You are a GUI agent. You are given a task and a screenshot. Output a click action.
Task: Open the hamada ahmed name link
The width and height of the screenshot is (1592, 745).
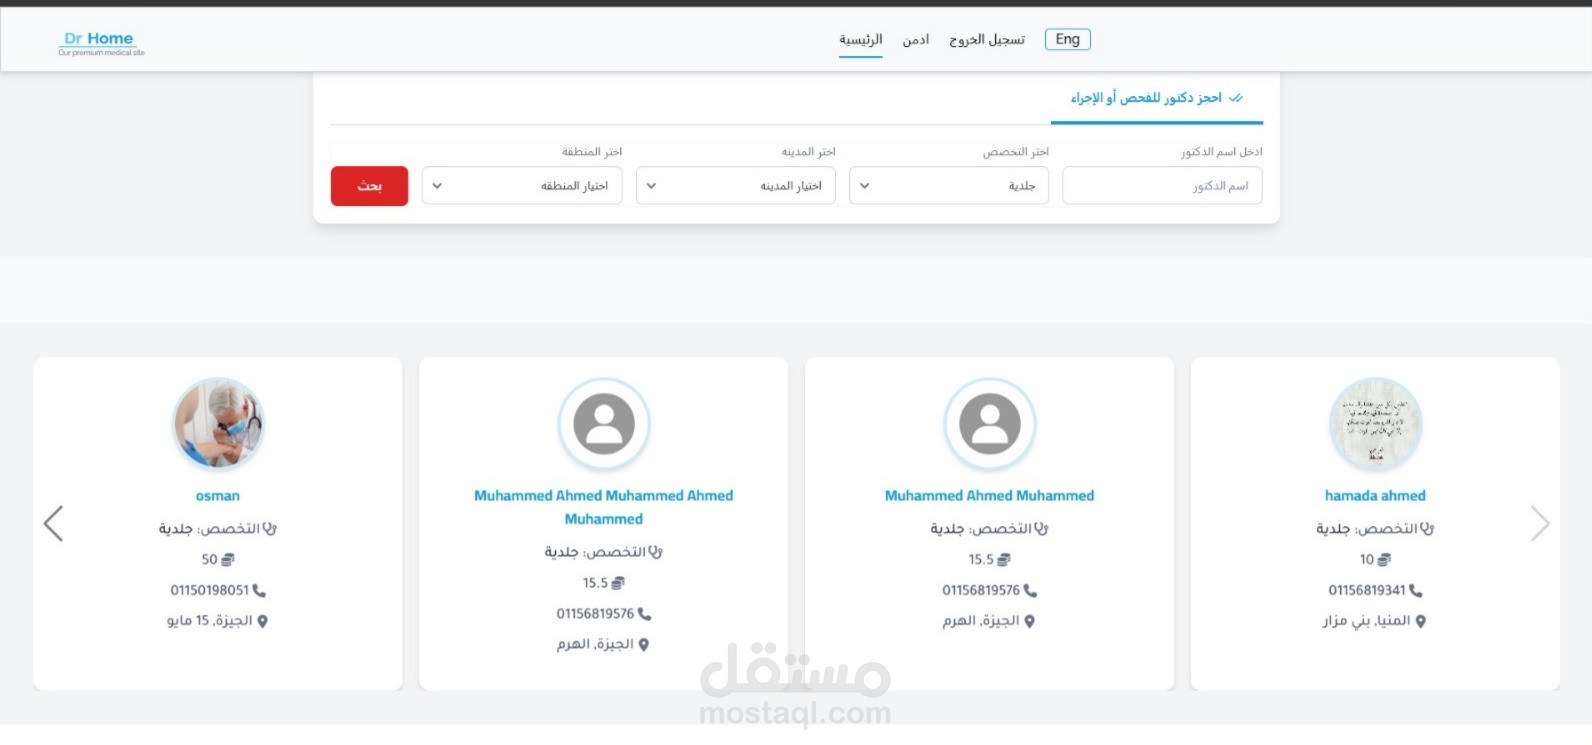(x=1376, y=496)
